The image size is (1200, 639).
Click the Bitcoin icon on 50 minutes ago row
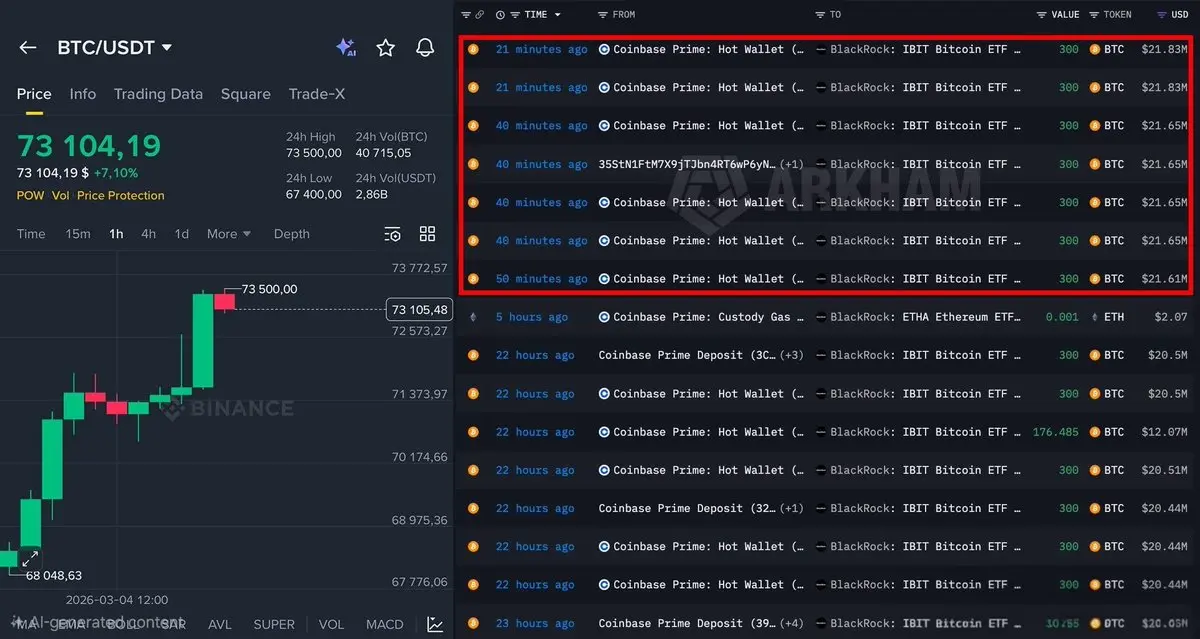coord(473,279)
